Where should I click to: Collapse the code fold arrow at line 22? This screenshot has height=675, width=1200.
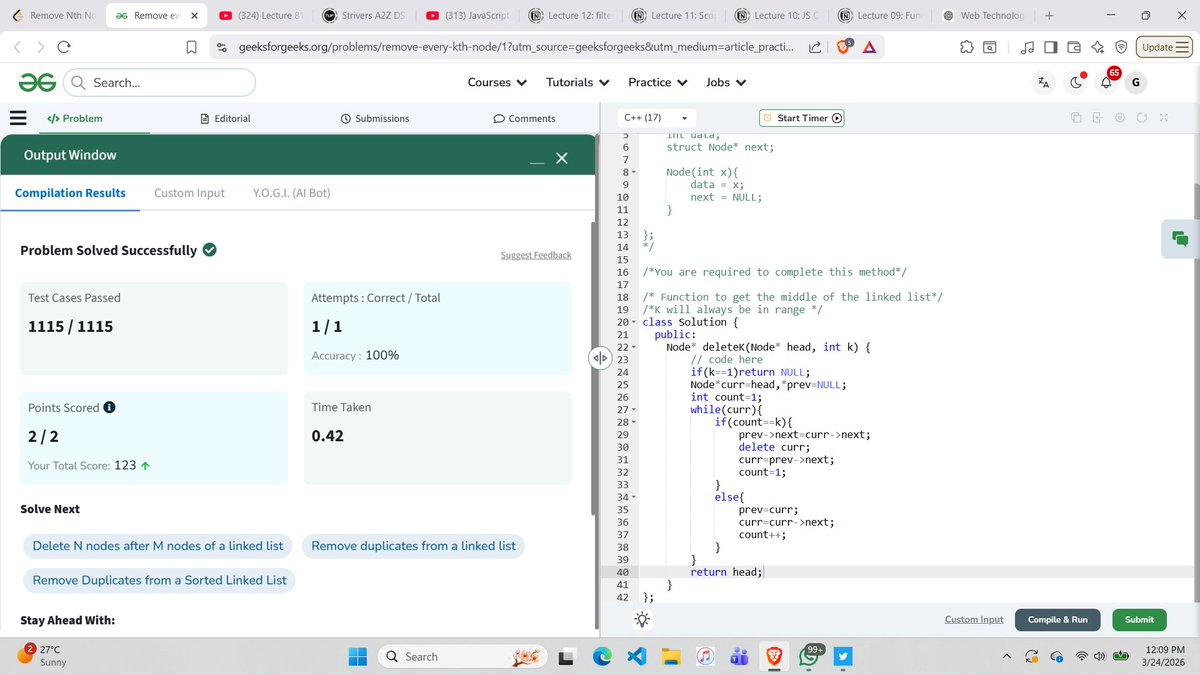tap(633, 347)
